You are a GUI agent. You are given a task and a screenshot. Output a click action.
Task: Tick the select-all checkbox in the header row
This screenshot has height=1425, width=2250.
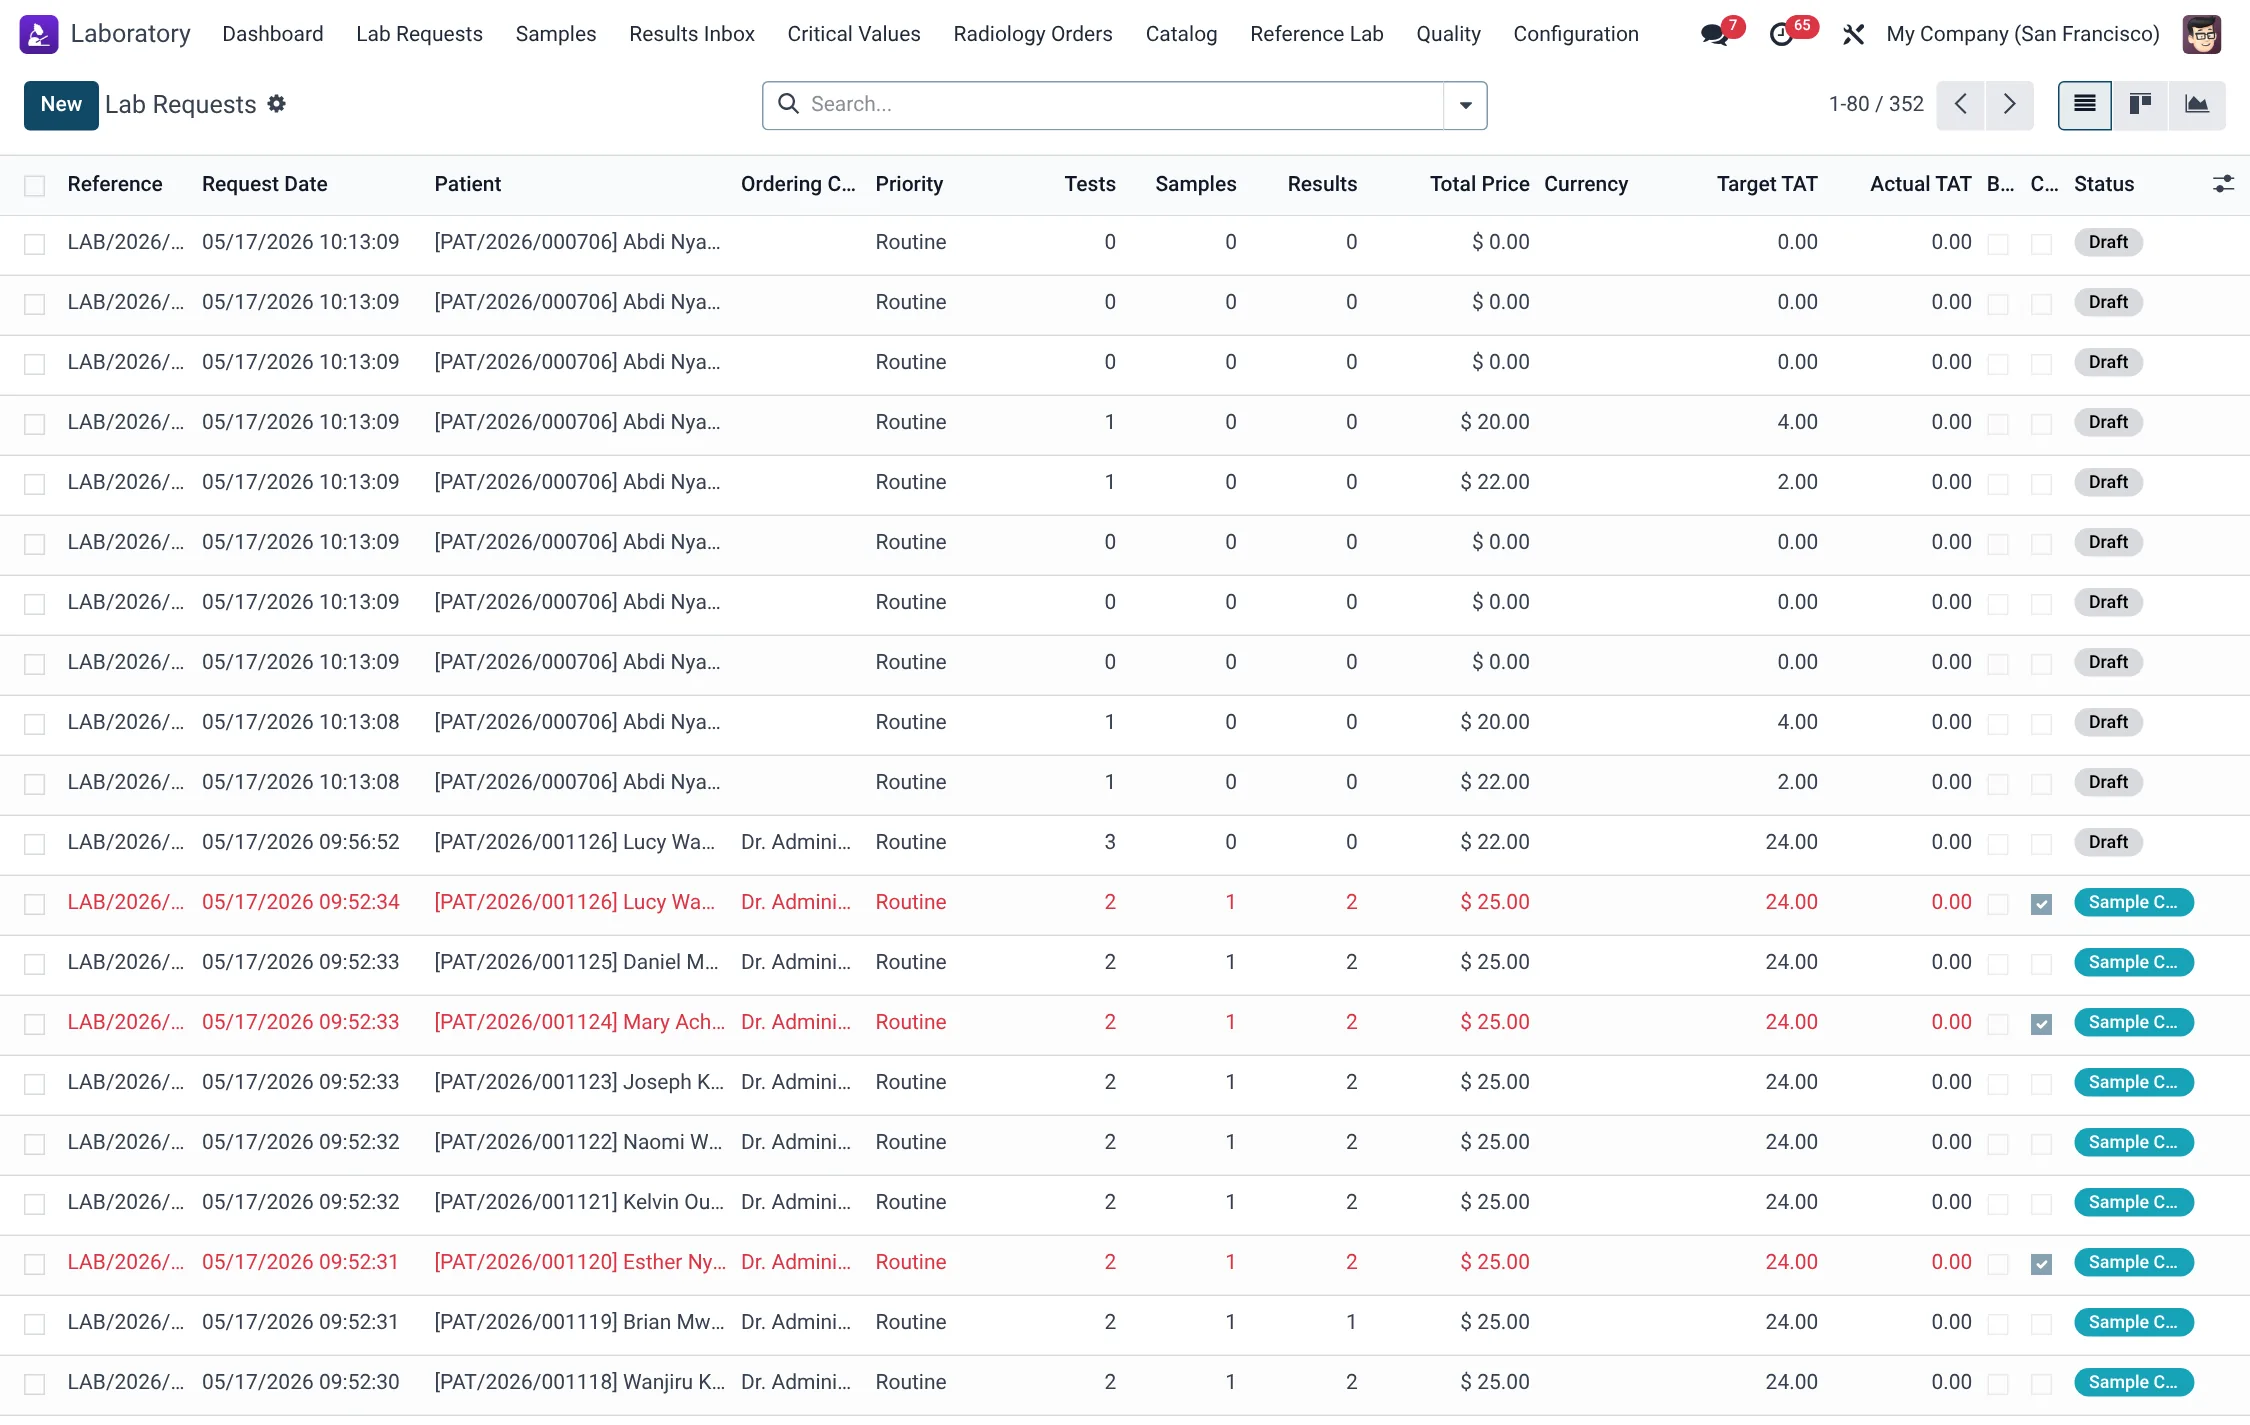[35, 185]
